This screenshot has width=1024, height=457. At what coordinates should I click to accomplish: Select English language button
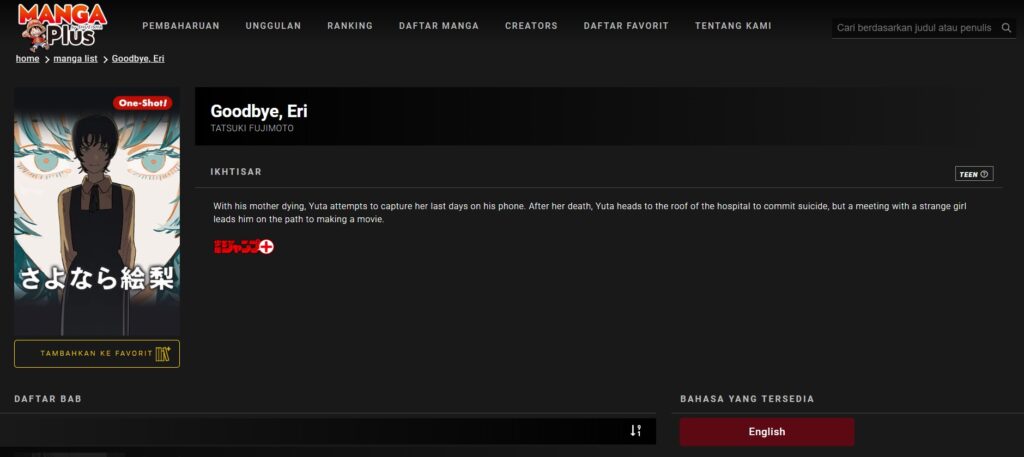[767, 432]
